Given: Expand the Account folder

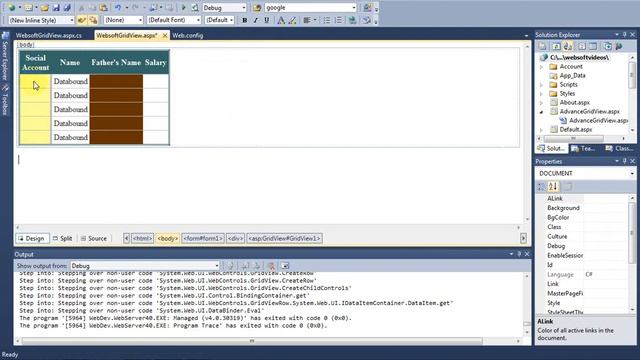Looking at the screenshot, I should (542, 67).
